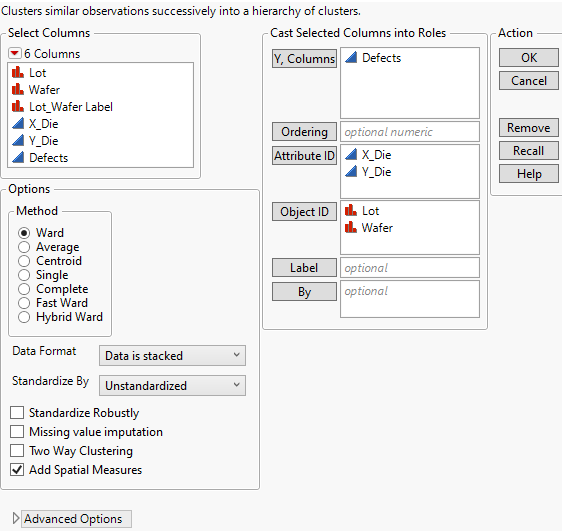Click the By optional field
This screenshot has width=562, height=531.
click(x=410, y=299)
